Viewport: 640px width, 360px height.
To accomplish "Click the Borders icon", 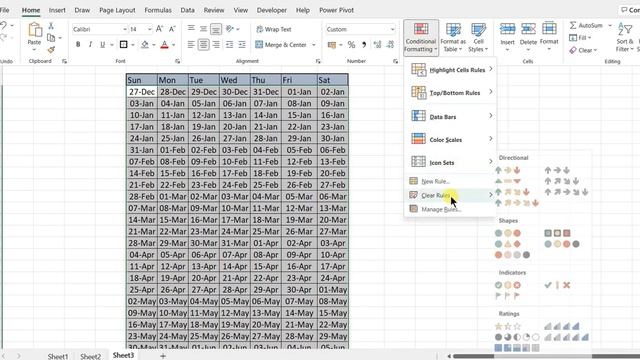I will tap(123, 44).
